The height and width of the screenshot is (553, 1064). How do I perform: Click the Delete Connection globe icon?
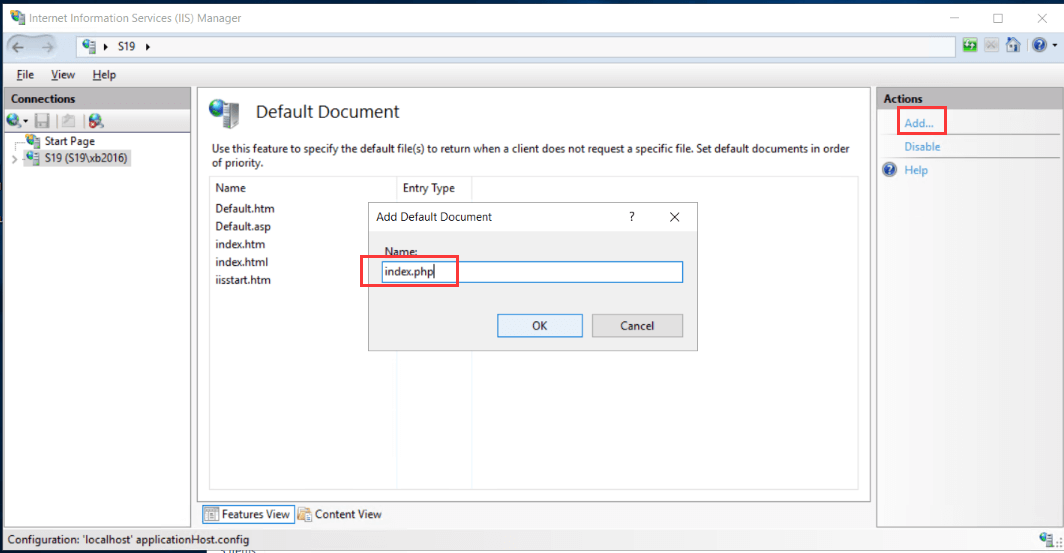[x=95, y=120]
